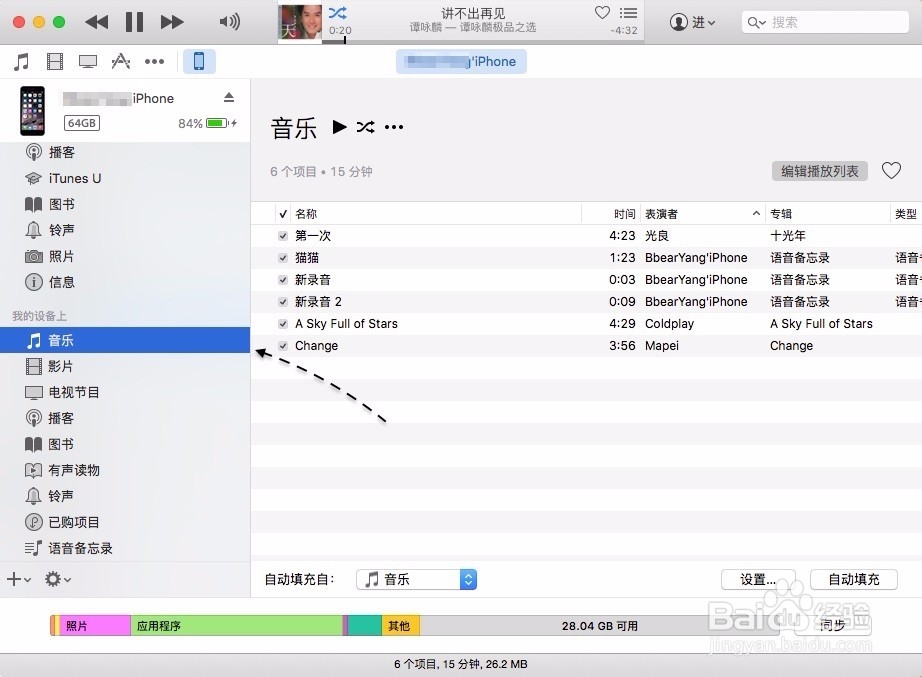Click the Other (其他) storage segment
The image size is (922, 677).
(x=400, y=626)
